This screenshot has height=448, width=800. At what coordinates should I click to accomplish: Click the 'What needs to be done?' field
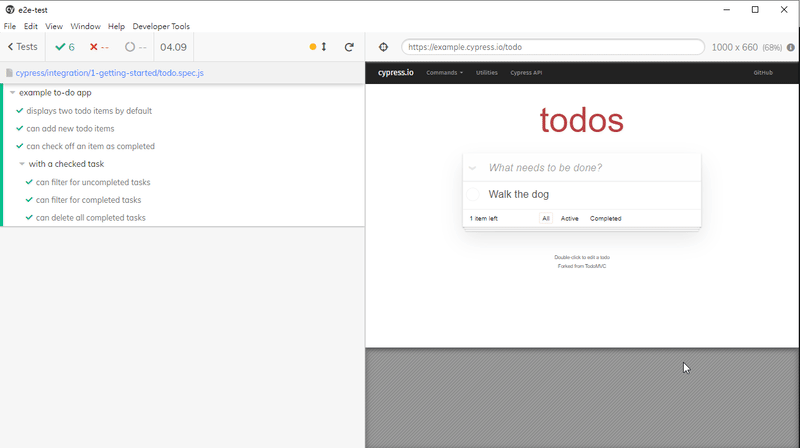pos(590,168)
